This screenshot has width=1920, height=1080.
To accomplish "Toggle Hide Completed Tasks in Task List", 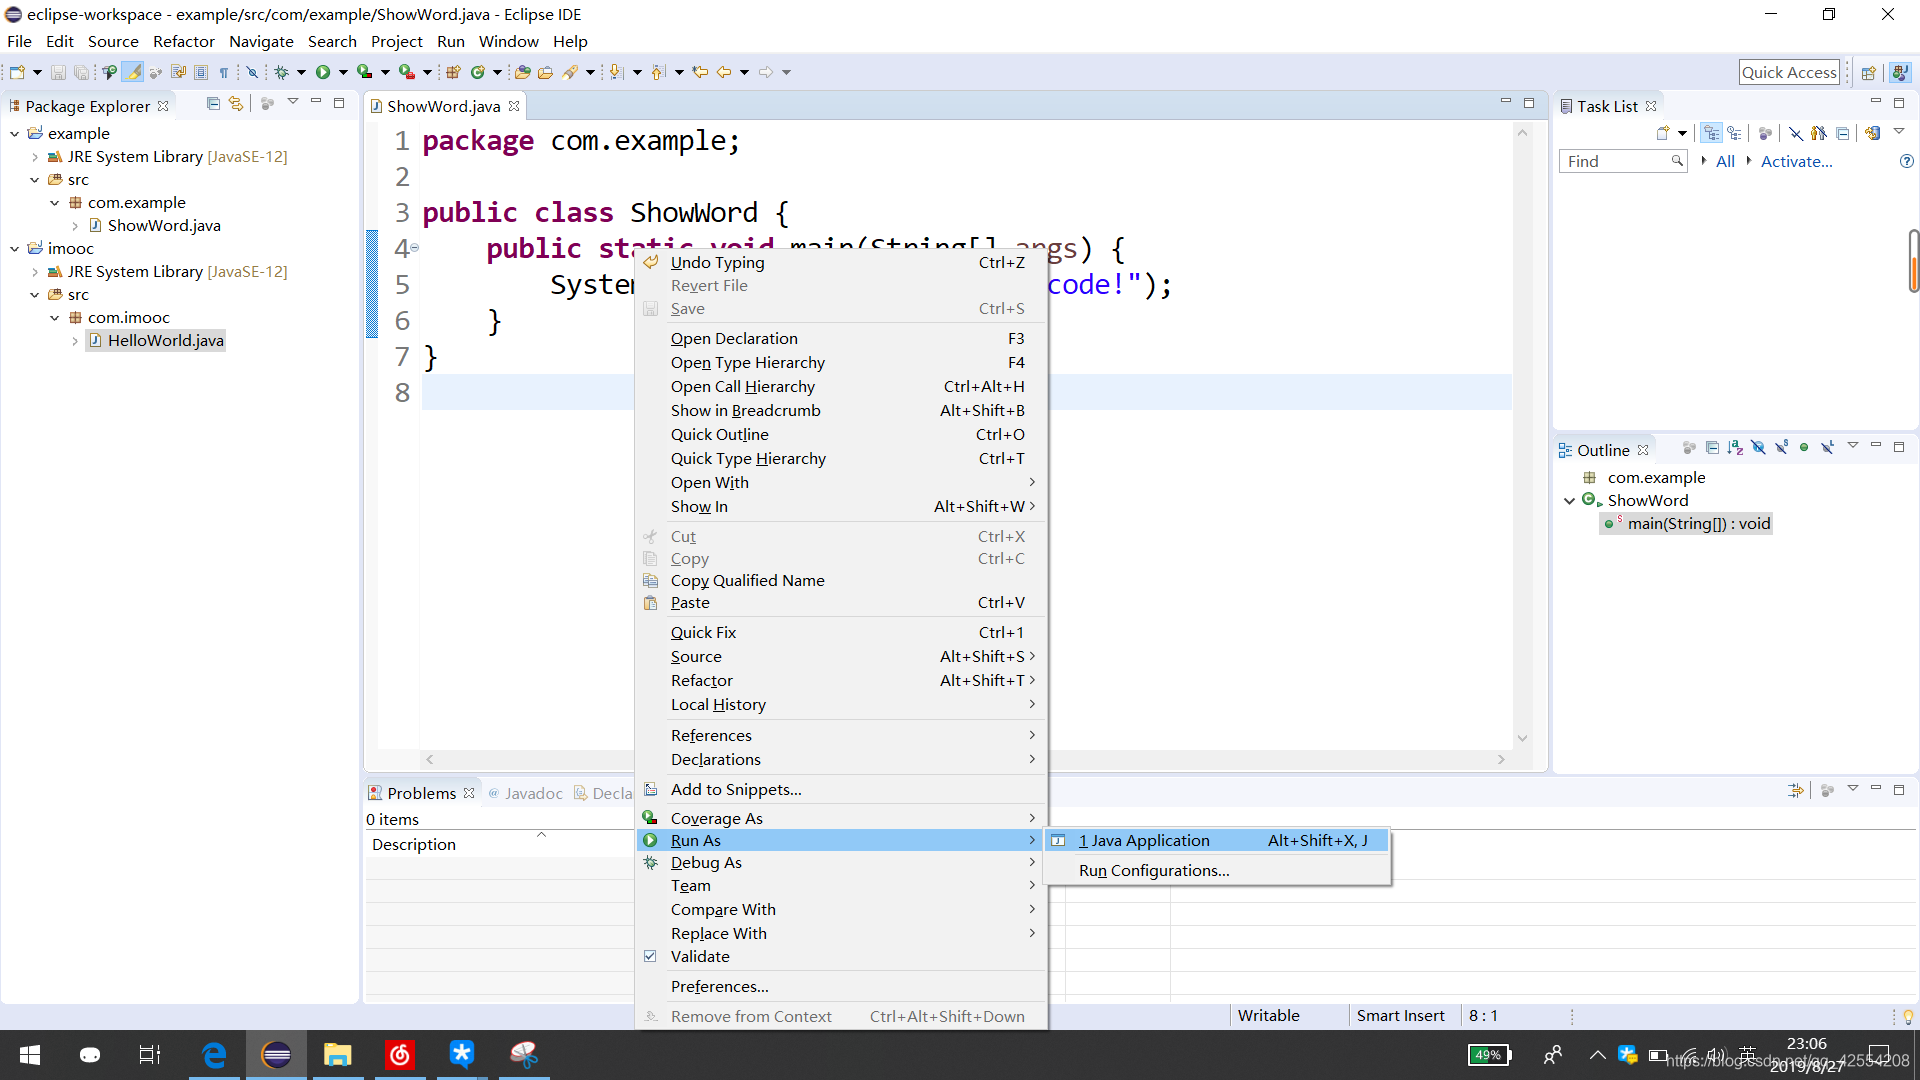I will pyautogui.click(x=1796, y=133).
